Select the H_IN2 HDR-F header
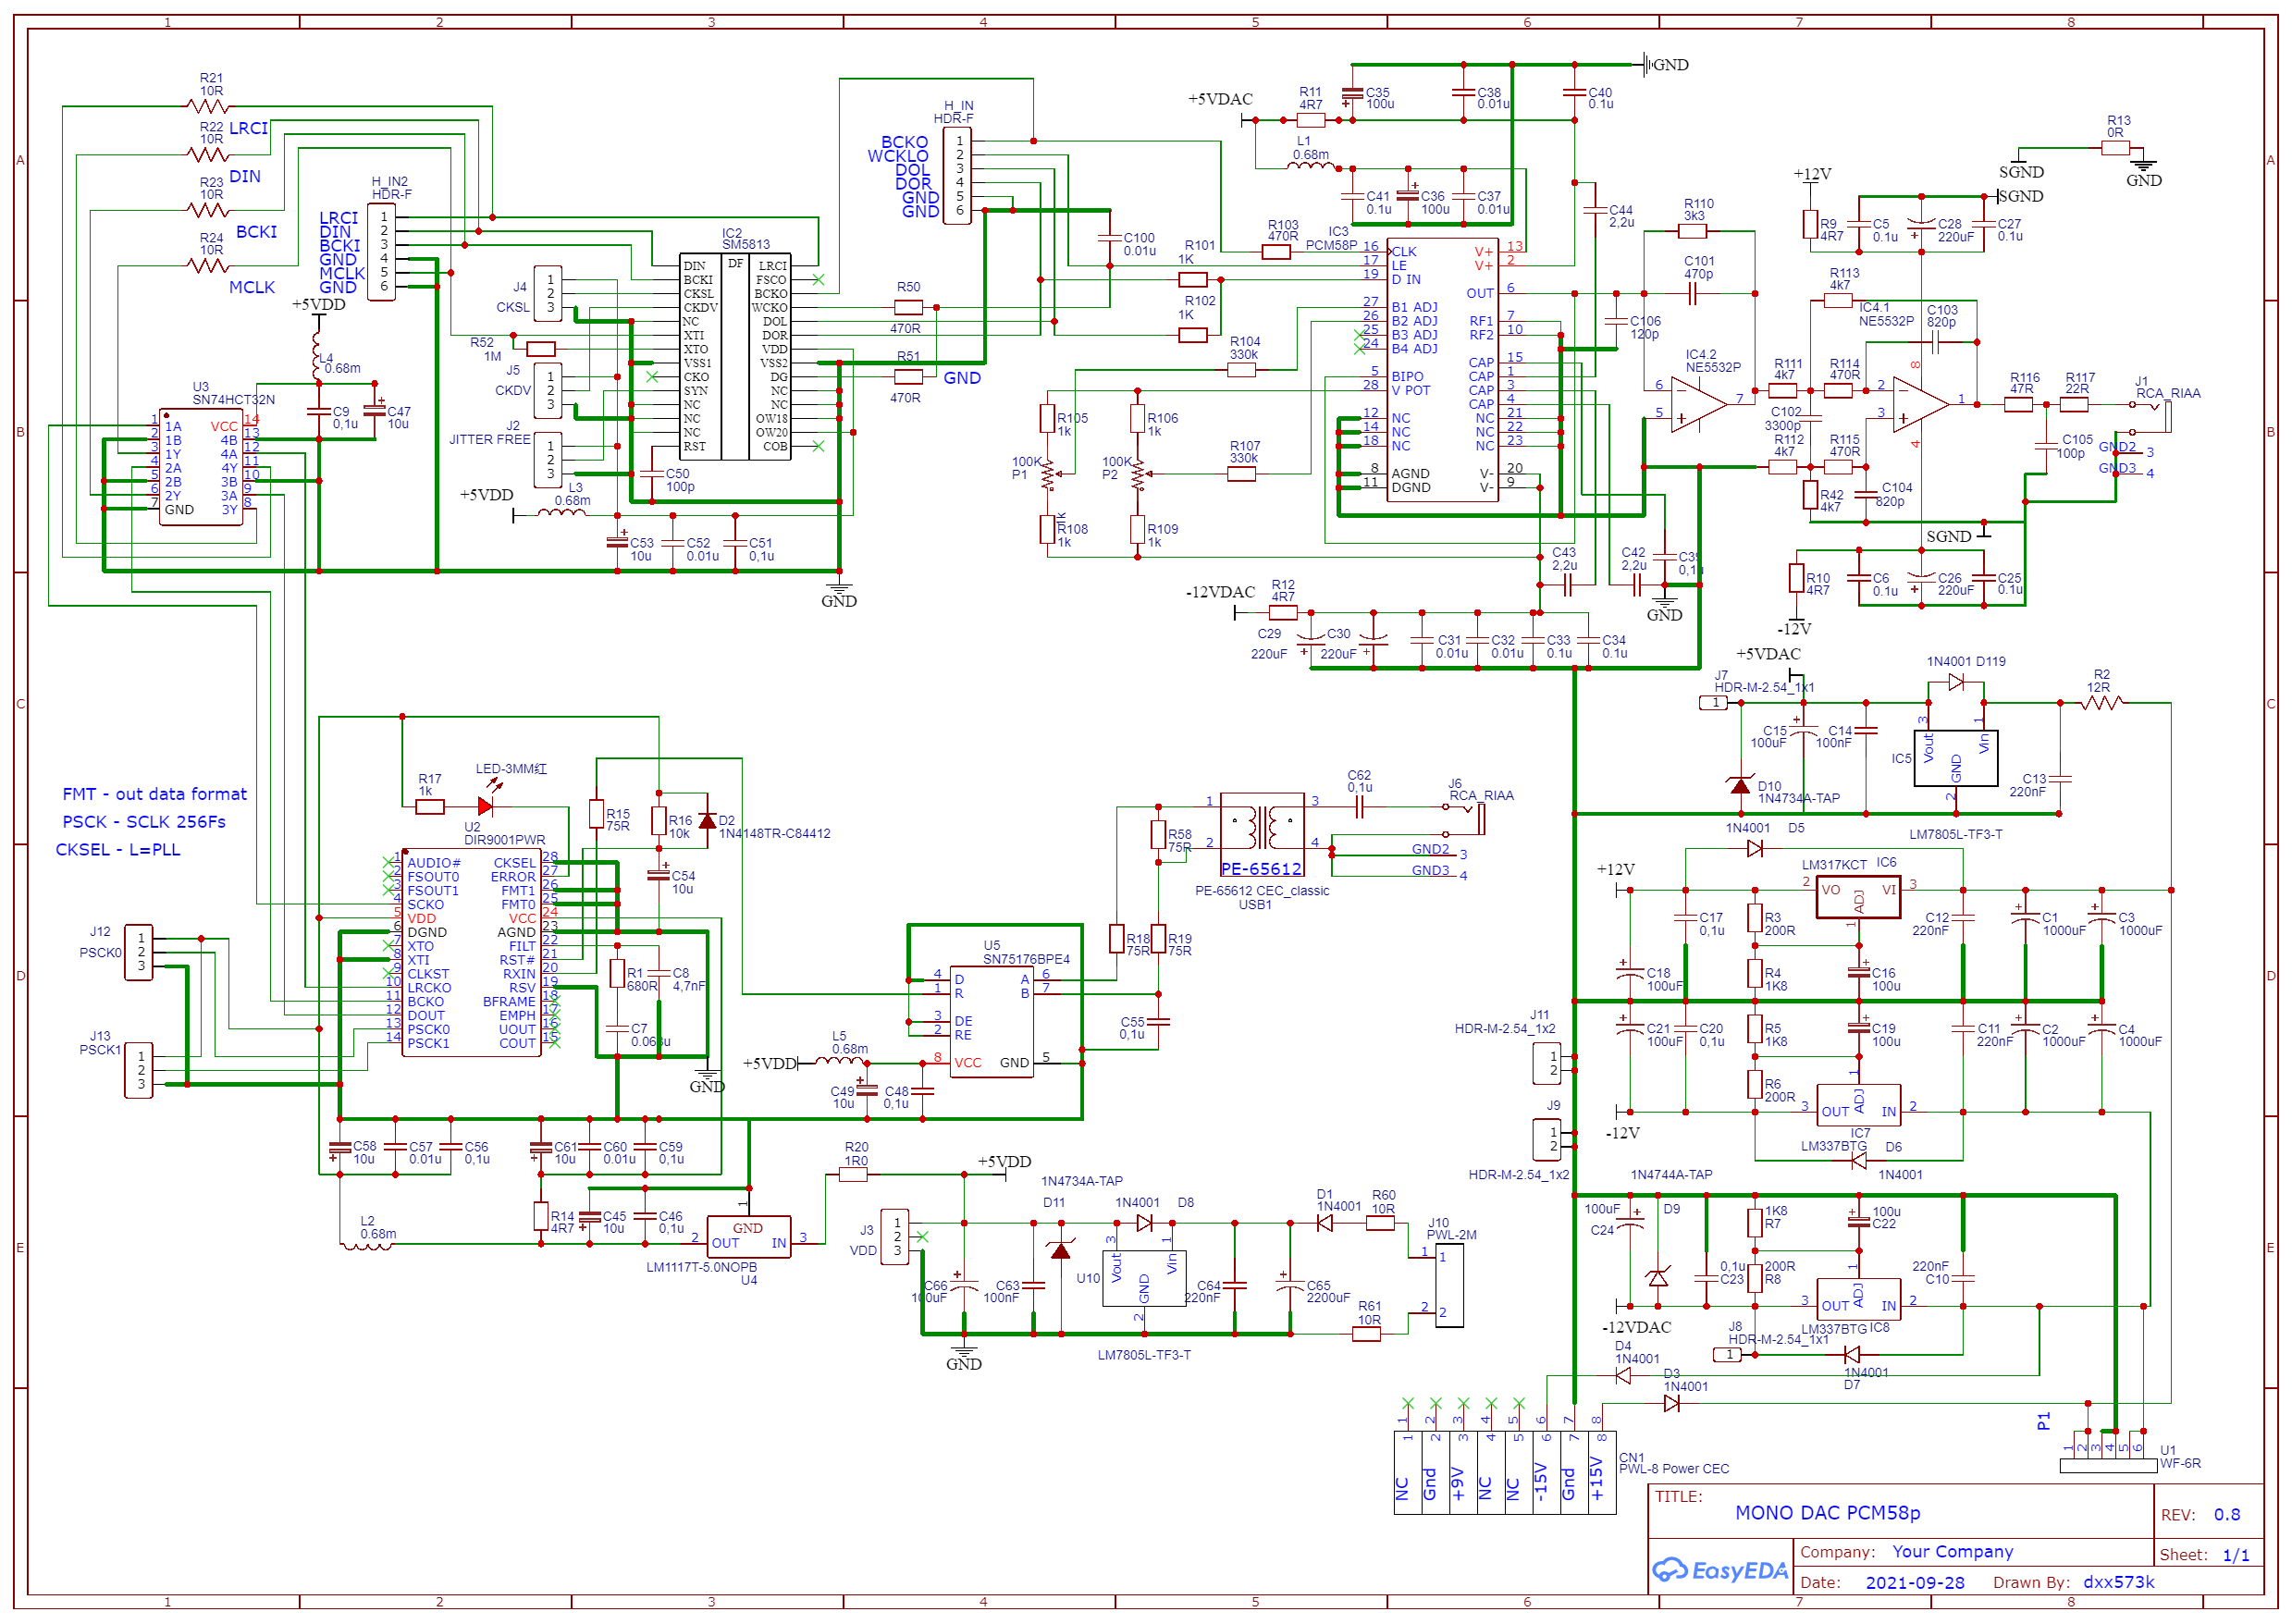The width and height of the screenshot is (2292, 1624). click(382, 252)
